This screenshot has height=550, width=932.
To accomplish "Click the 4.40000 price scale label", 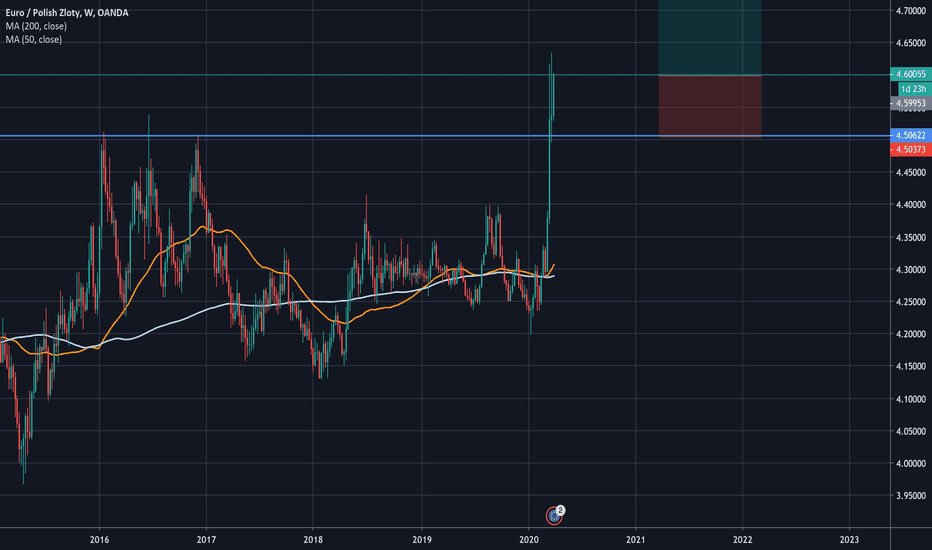I will click(911, 205).
